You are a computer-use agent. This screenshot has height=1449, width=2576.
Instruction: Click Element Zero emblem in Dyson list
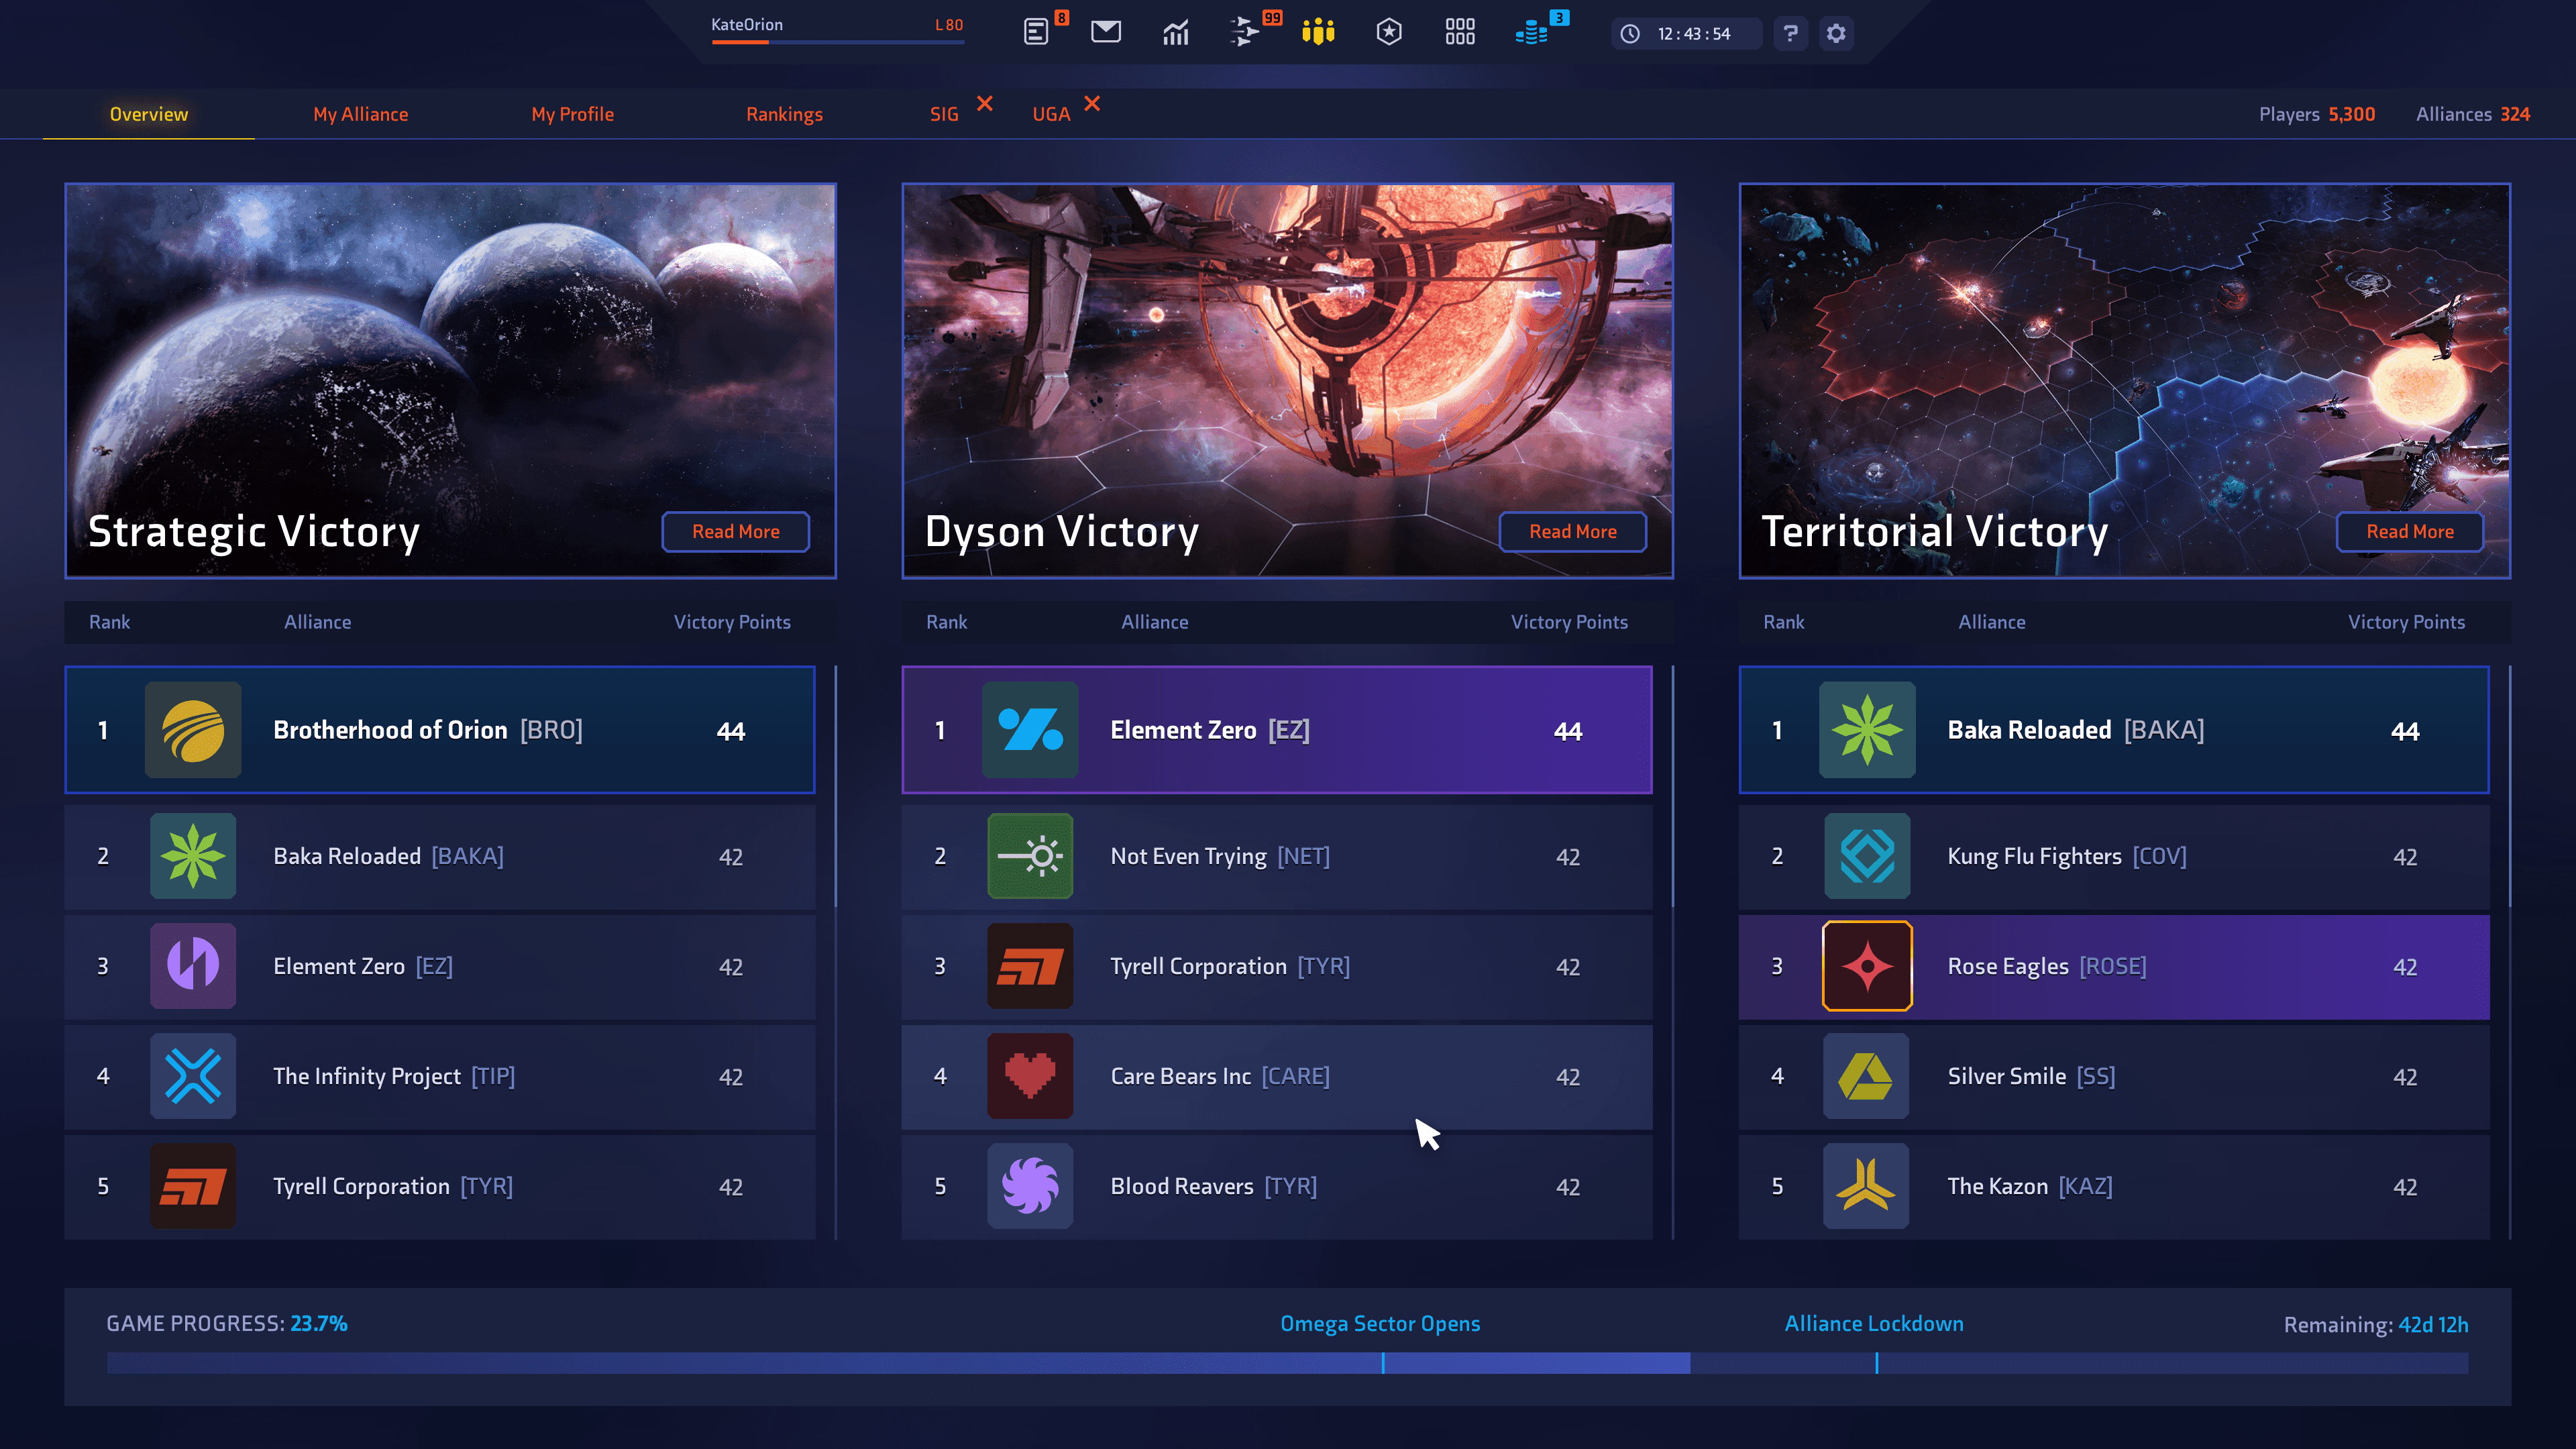(1030, 730)
